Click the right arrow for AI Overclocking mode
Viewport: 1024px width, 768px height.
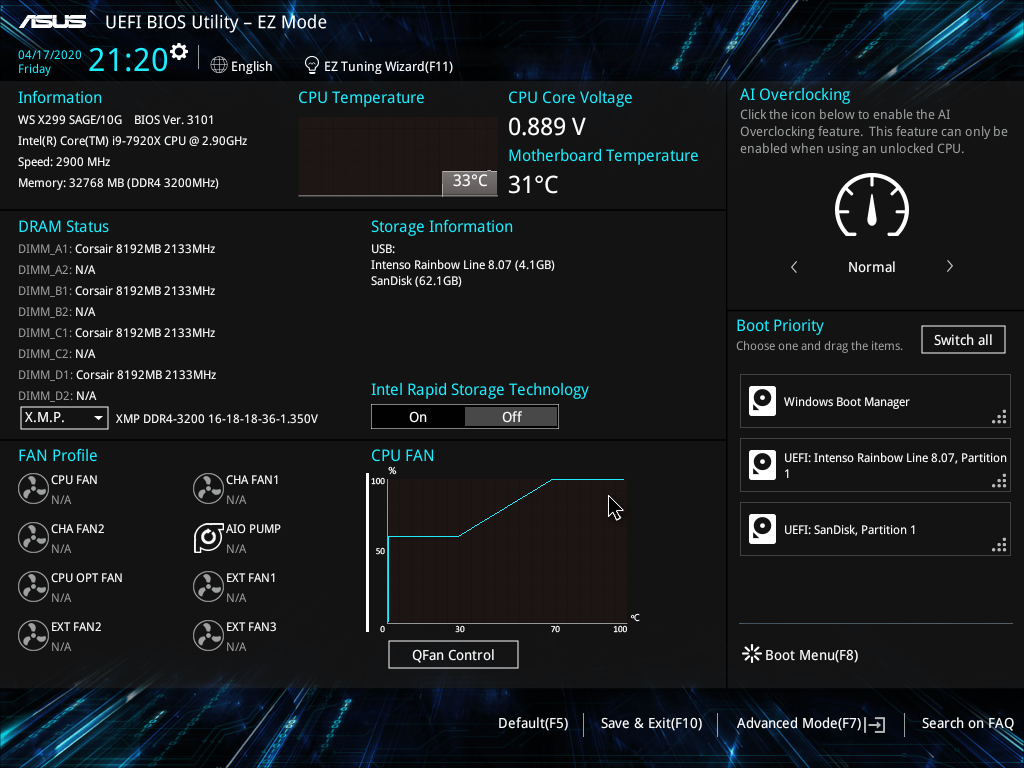pyautogui.click(x=950, y=266)
